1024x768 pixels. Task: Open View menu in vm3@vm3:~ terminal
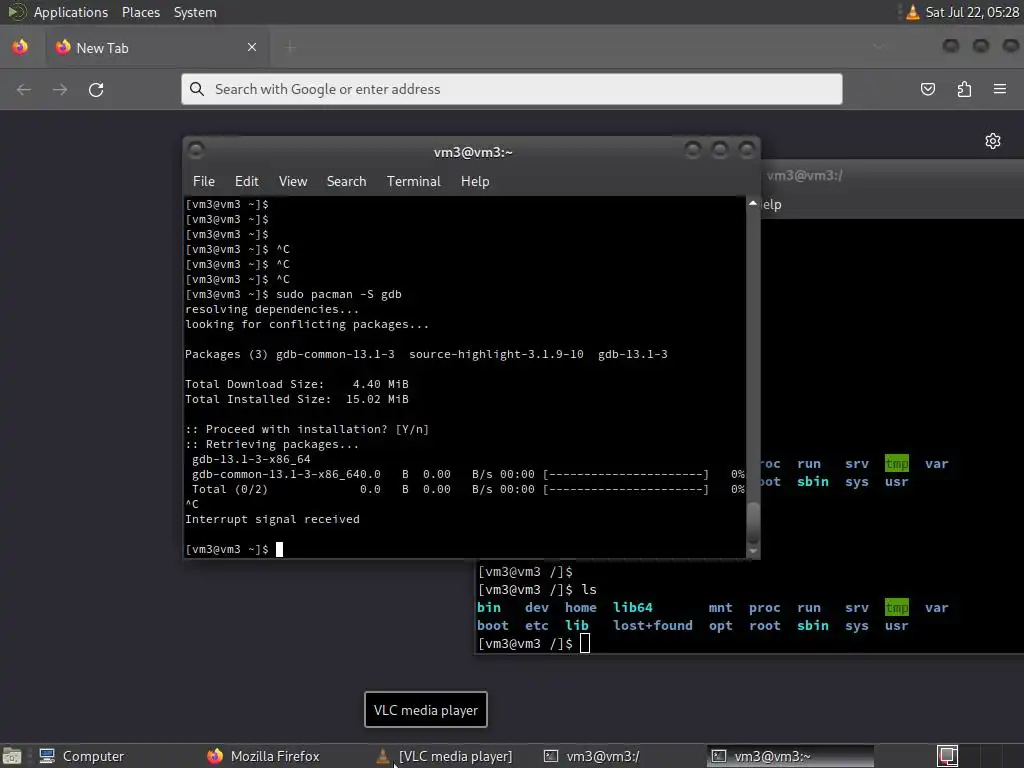point(293,182)
